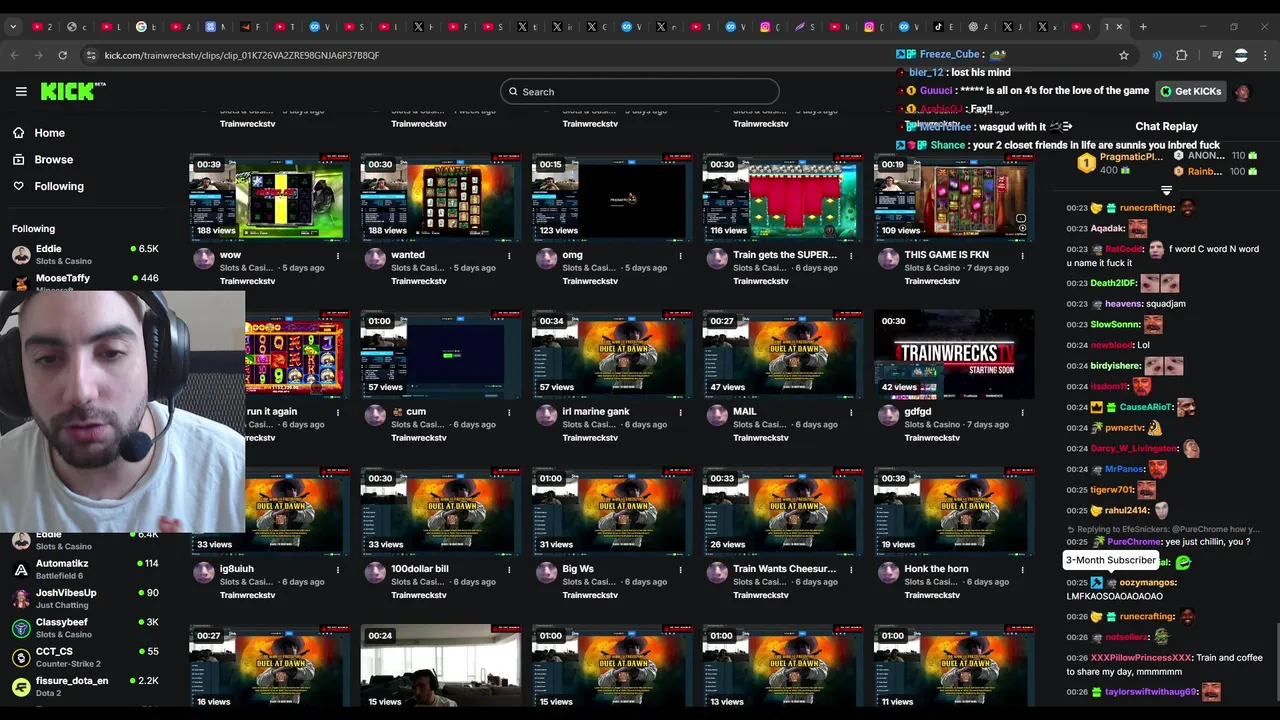Play the 'wanted' clip thumbnail
The height and width of the screenshot is (720, 1280).
[x=441, y=197]
